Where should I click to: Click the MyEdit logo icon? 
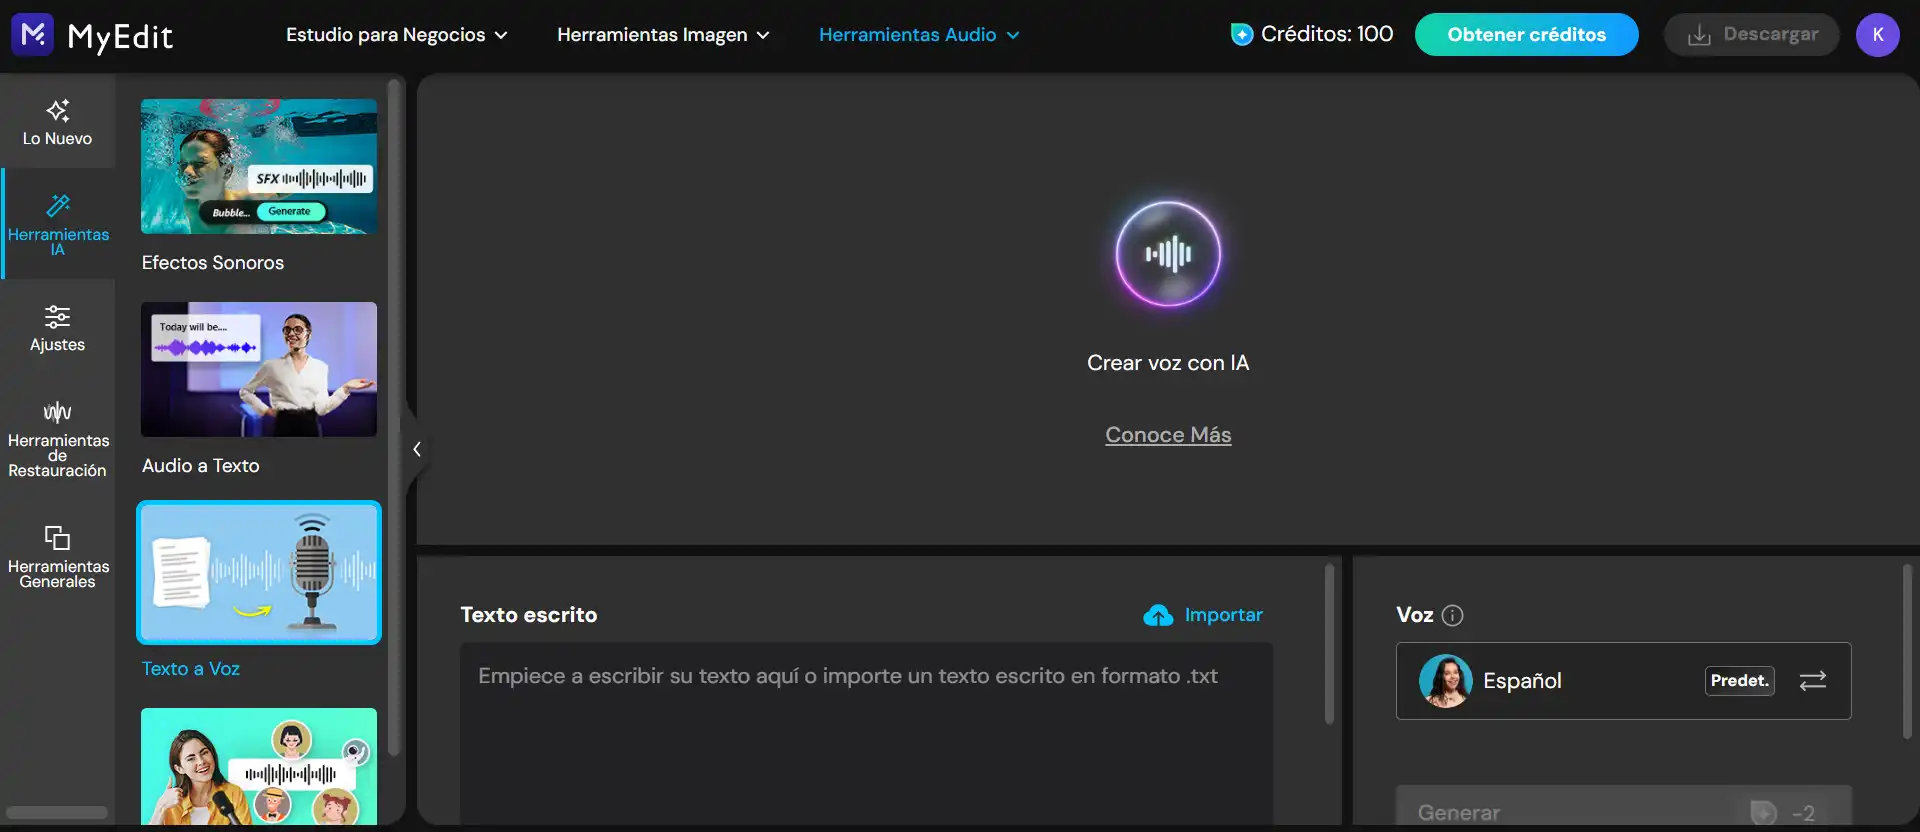point(33,35)
